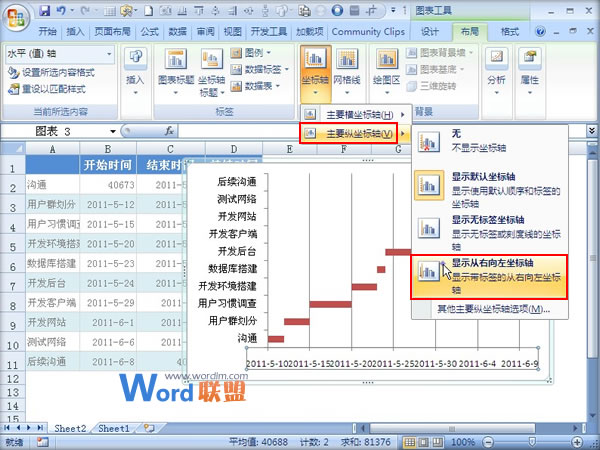The image size is (600, 450).
Task: Switch to the Sheet2 worksheet tab
Action: 70,428
